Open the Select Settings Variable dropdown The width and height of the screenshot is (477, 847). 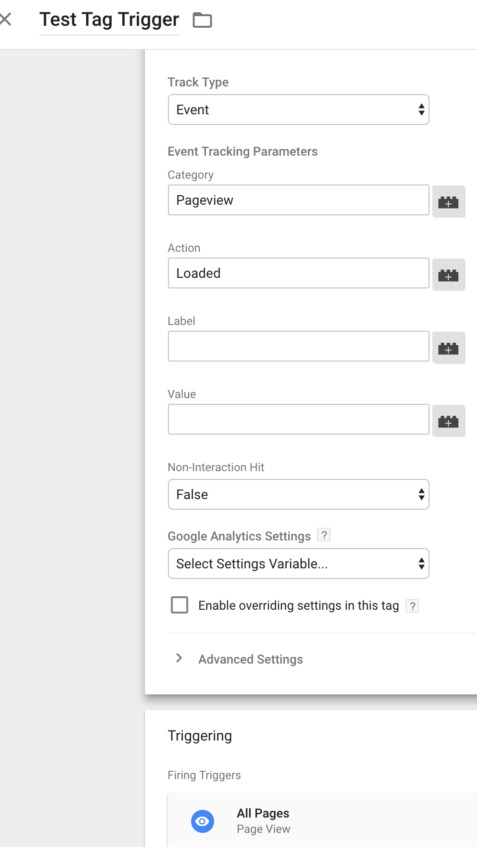tap(299, 564)
